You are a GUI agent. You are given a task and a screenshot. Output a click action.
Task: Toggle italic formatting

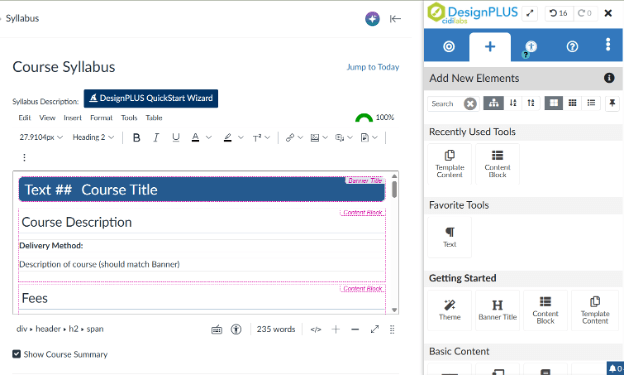coord(156,138)
